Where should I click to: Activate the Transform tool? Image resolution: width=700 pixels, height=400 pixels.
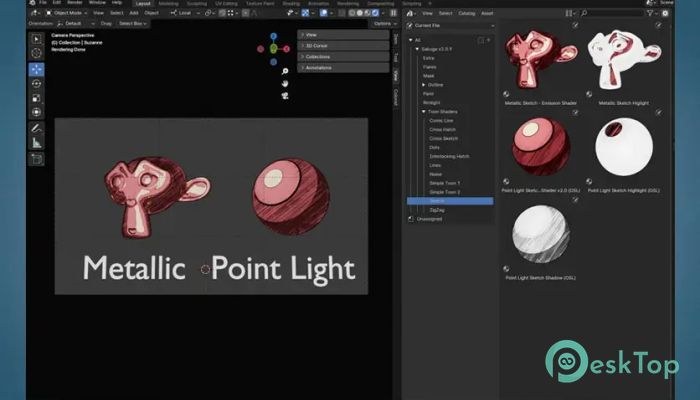click(x=37, y=112)
